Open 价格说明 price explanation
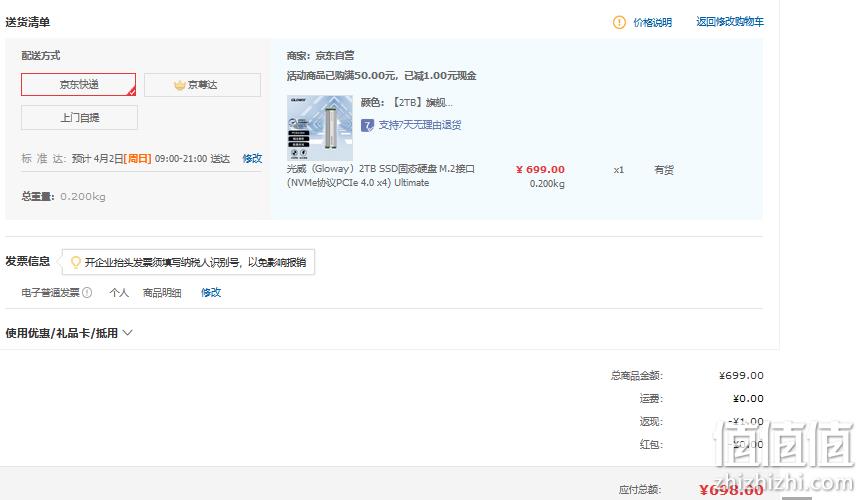Screen dimensions: 863x500 point(652,22)
